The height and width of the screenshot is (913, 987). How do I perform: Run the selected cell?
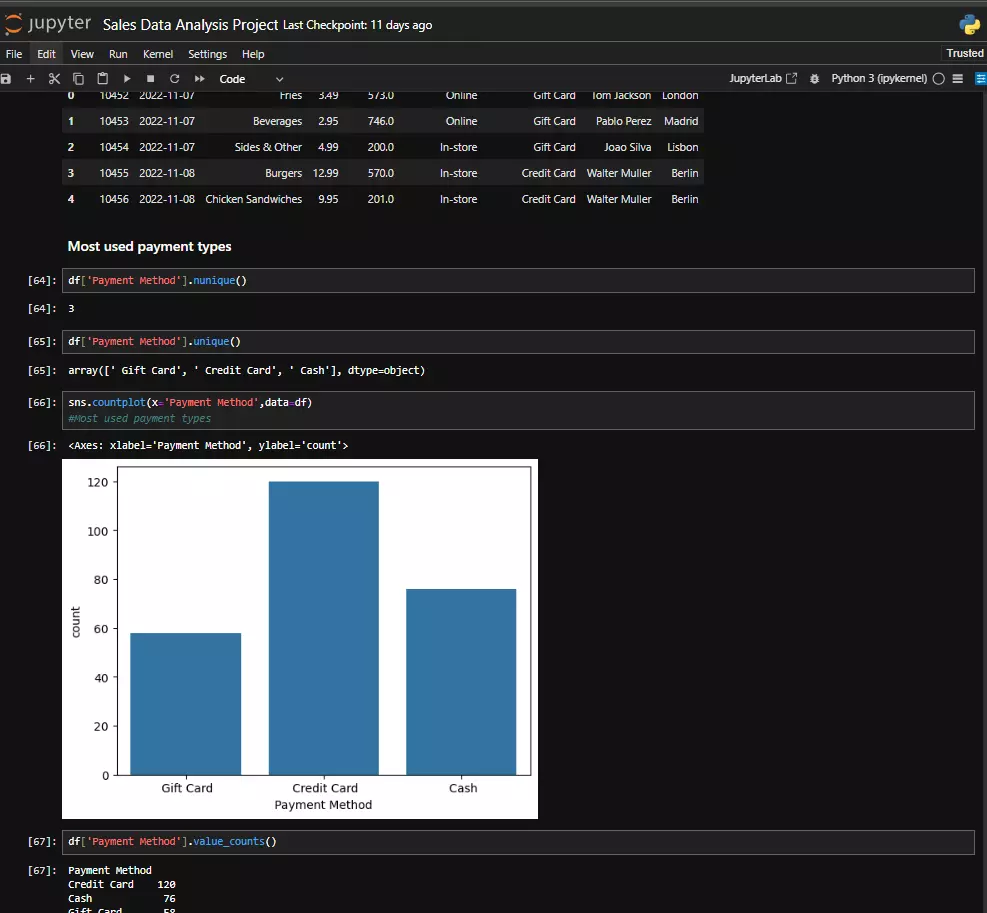click(x=127, y=79)
